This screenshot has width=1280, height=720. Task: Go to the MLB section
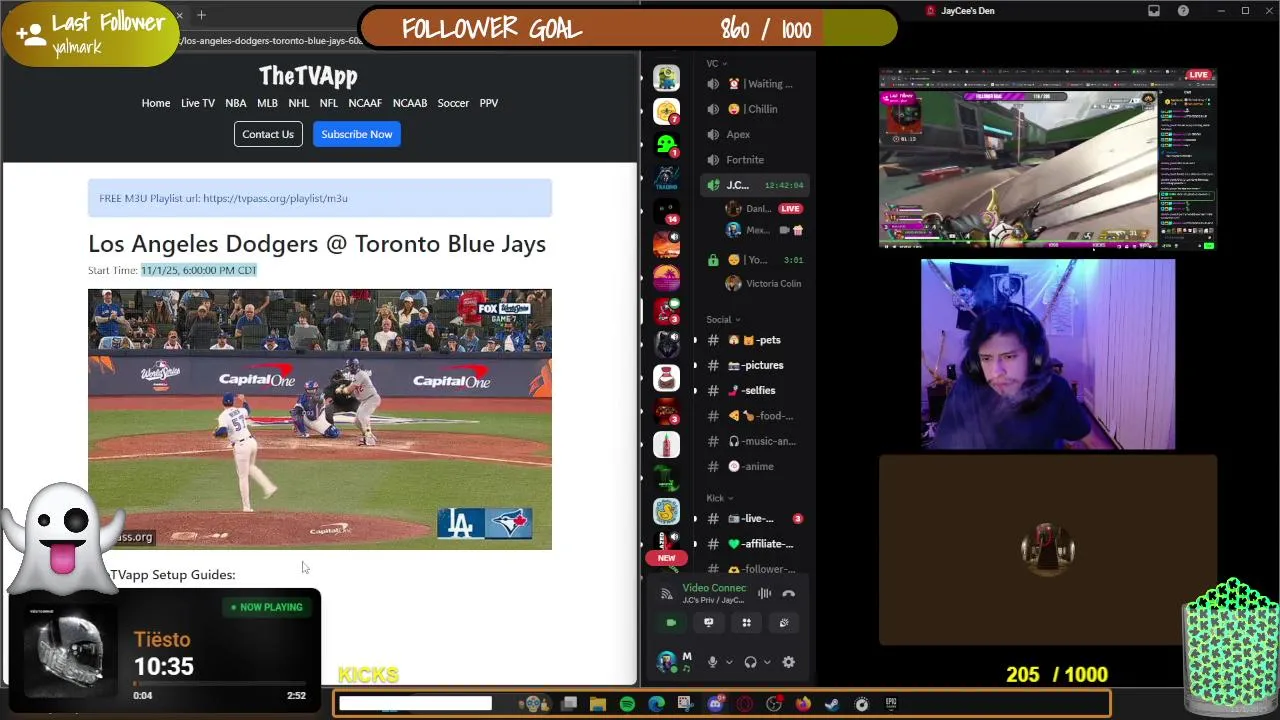click(x=267, y=103)
